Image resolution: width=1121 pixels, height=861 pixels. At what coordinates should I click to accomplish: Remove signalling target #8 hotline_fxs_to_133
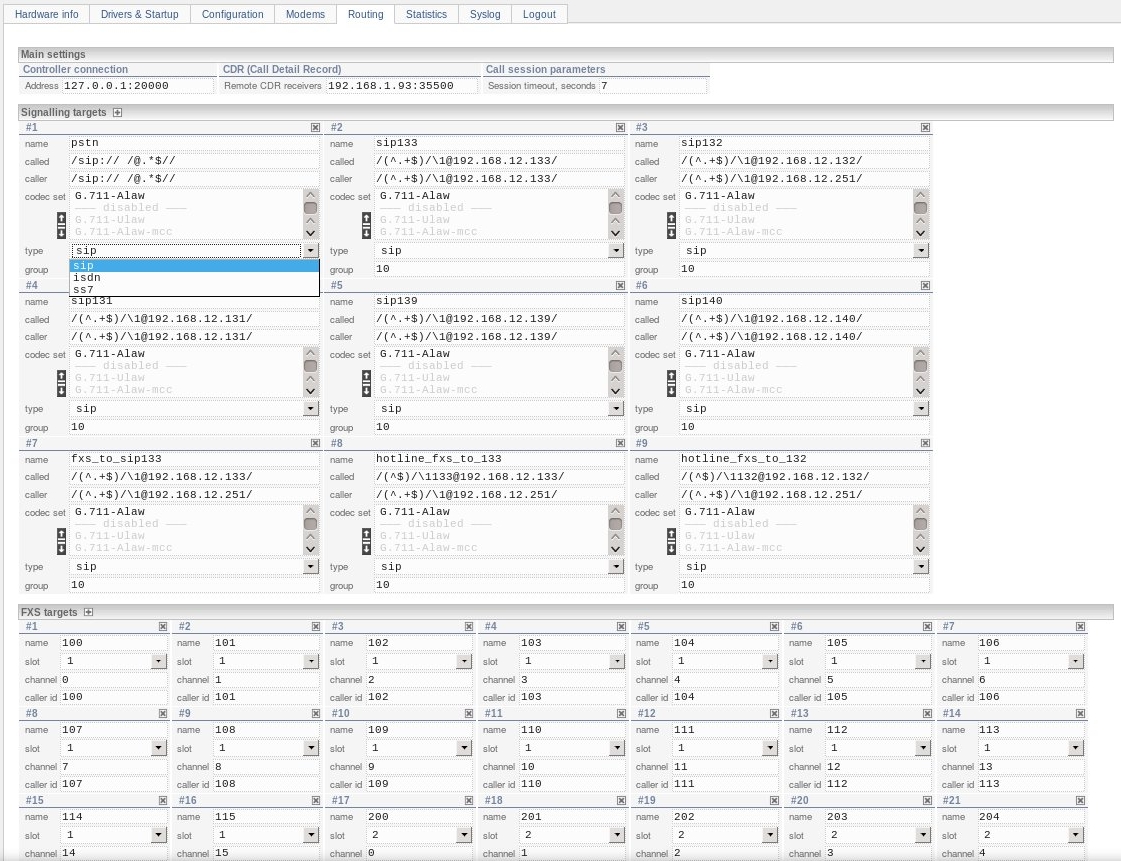[x=621, y=443]
